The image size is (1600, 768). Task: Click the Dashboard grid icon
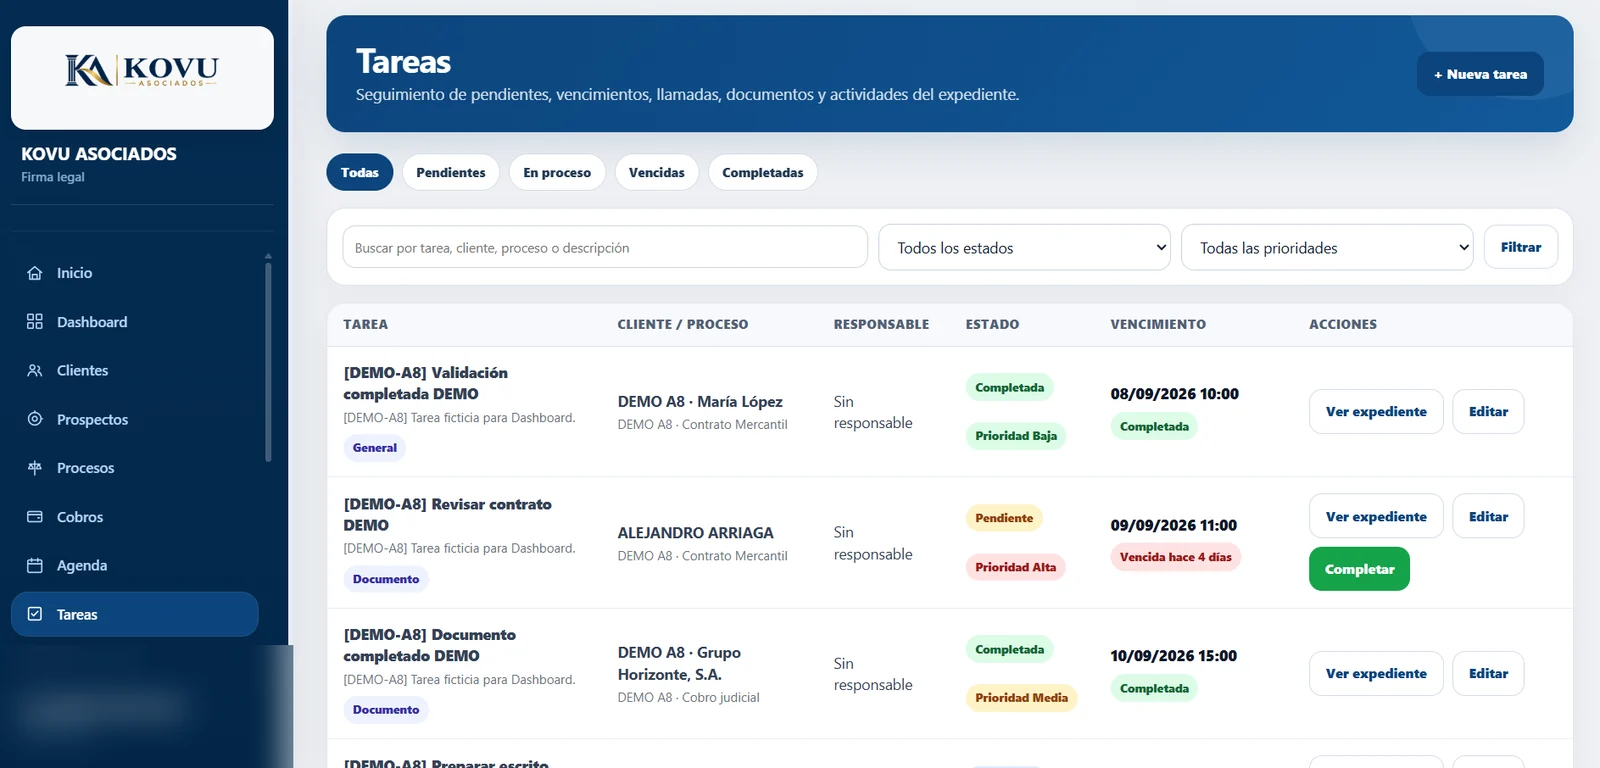click(x=35, y=322)
